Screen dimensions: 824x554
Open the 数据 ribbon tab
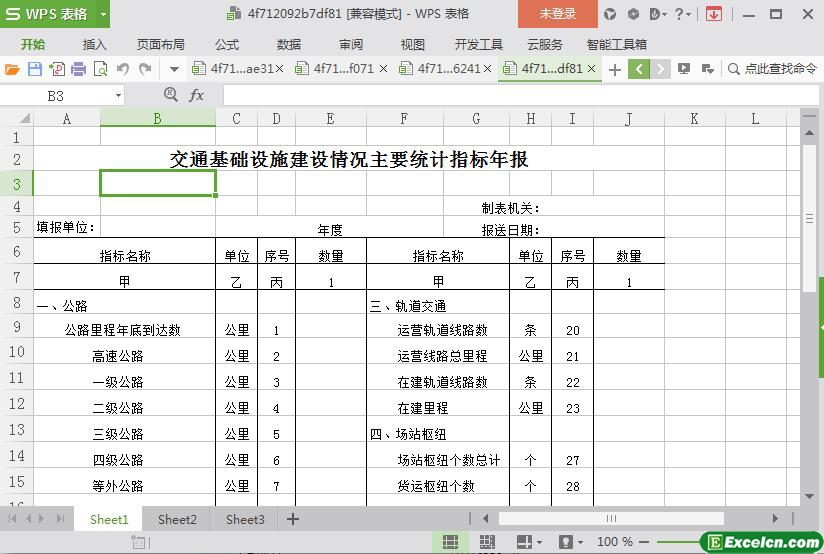click(x=289, y=45)
